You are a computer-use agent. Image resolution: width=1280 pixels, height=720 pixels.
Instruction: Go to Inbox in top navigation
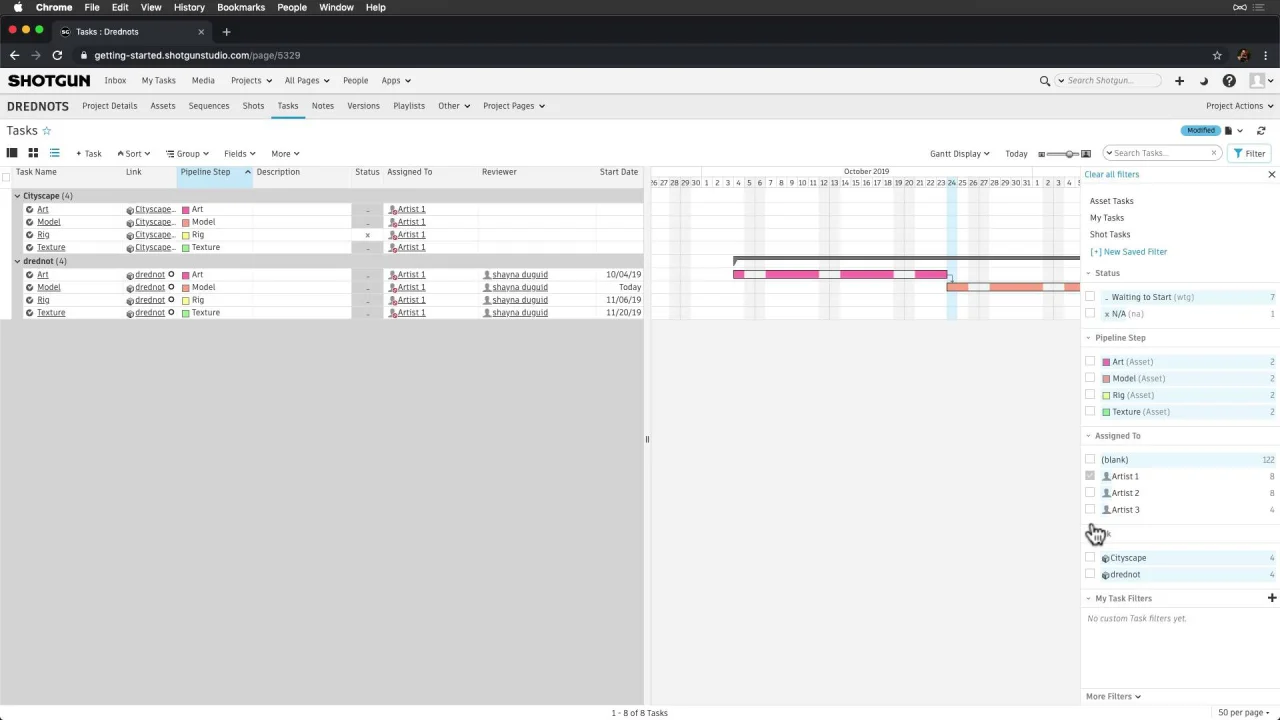[x=115, y=81]
